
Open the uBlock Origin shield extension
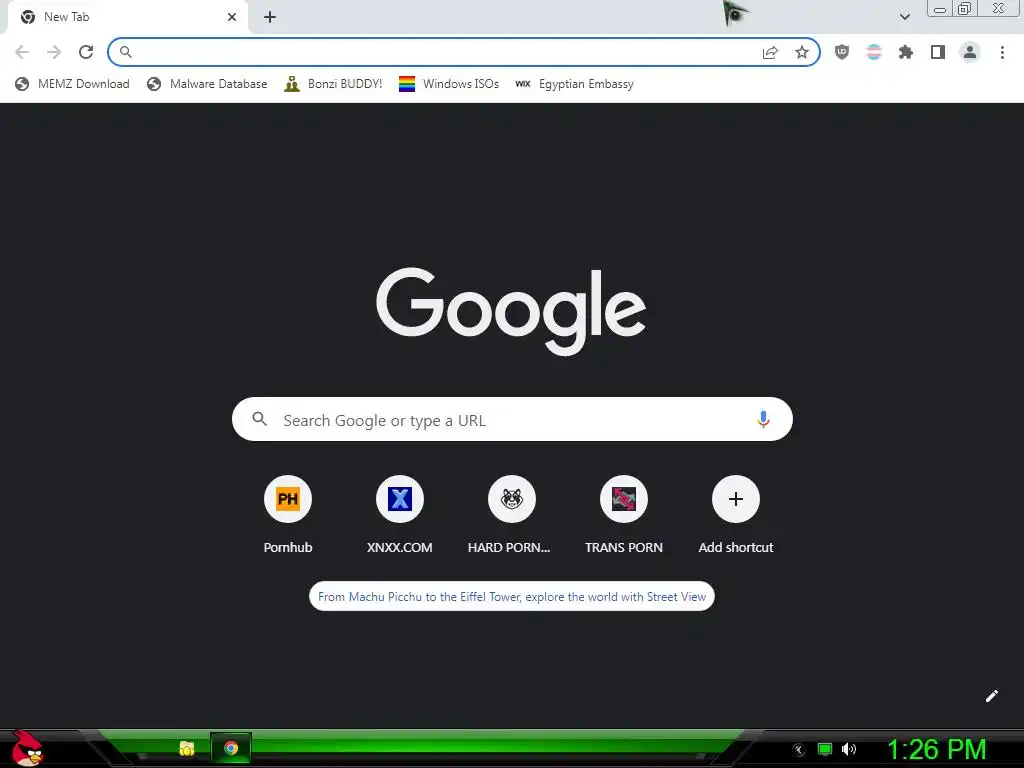click(842, 52)
